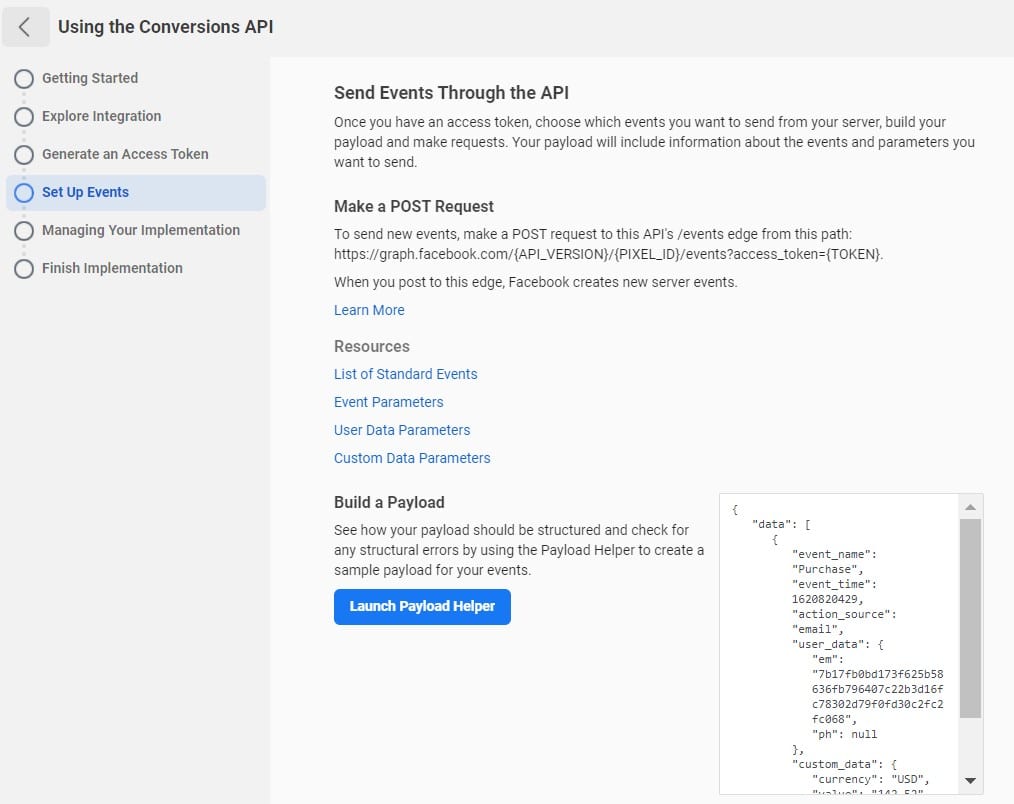Click the Set Up Events step circle
1014x804 pixels.
[x=24, y=193]
